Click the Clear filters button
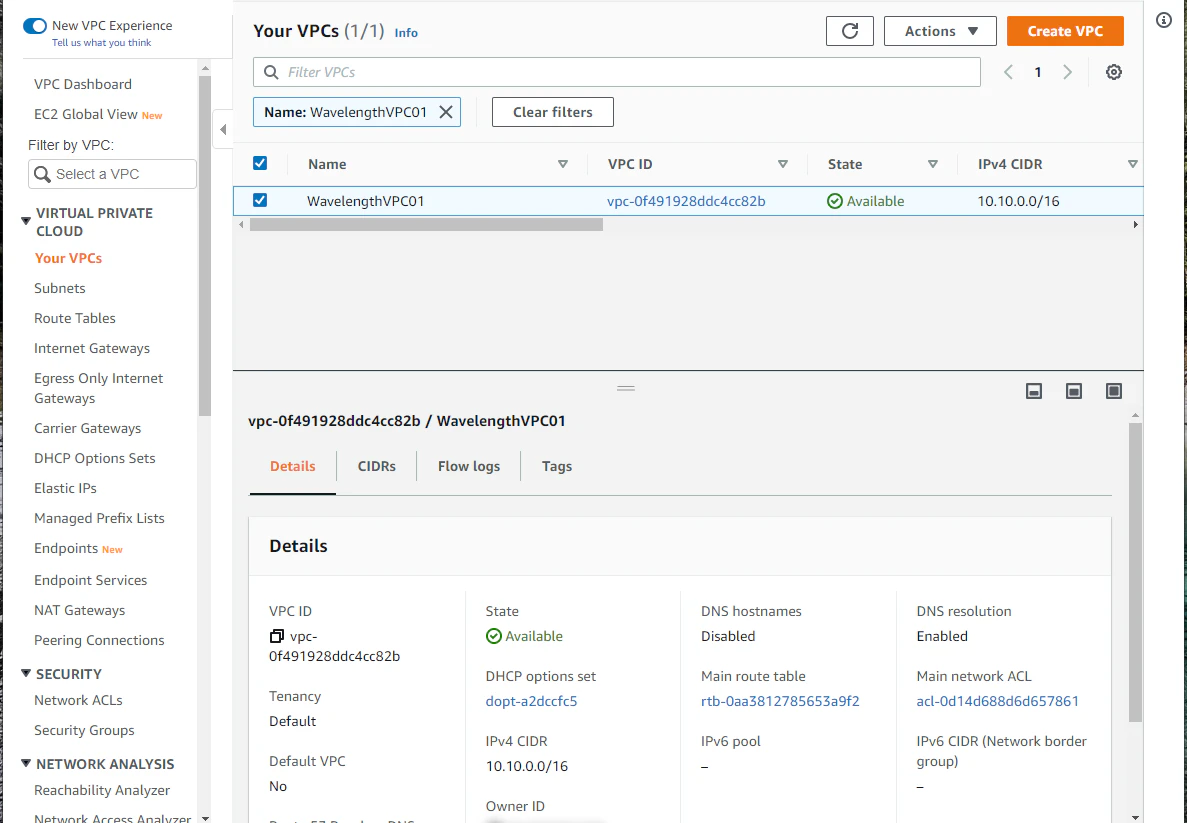Image resolution: width=1187 pixels, height=823 pixels. pos(553,112)
